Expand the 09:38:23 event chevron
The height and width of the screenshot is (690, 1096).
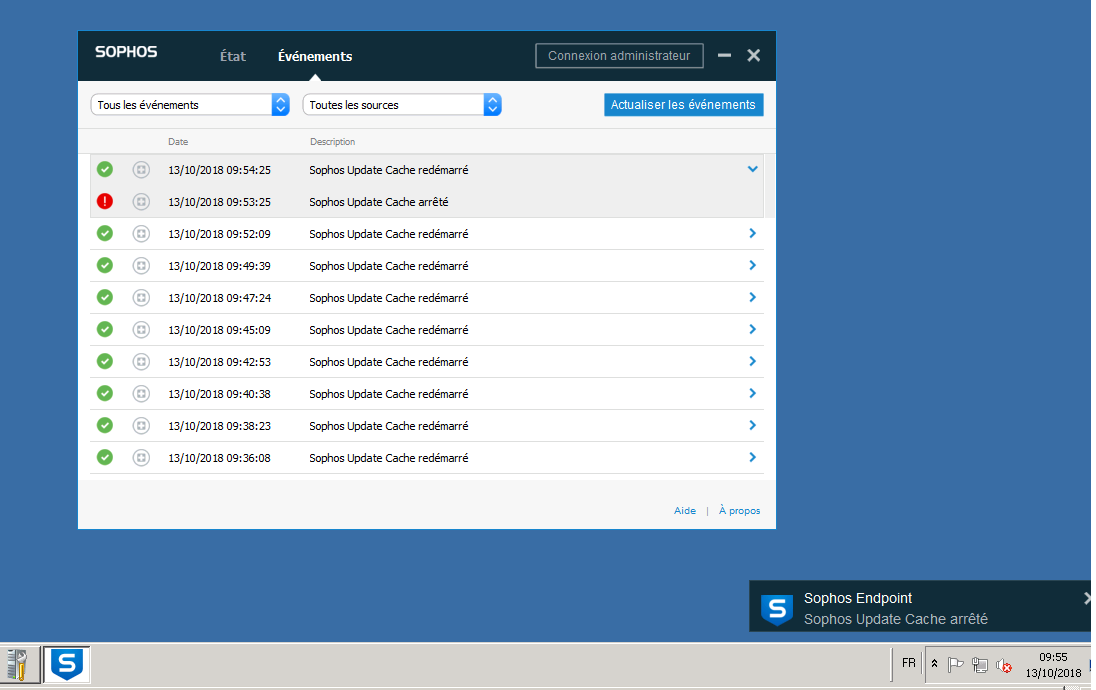point(753,425)
